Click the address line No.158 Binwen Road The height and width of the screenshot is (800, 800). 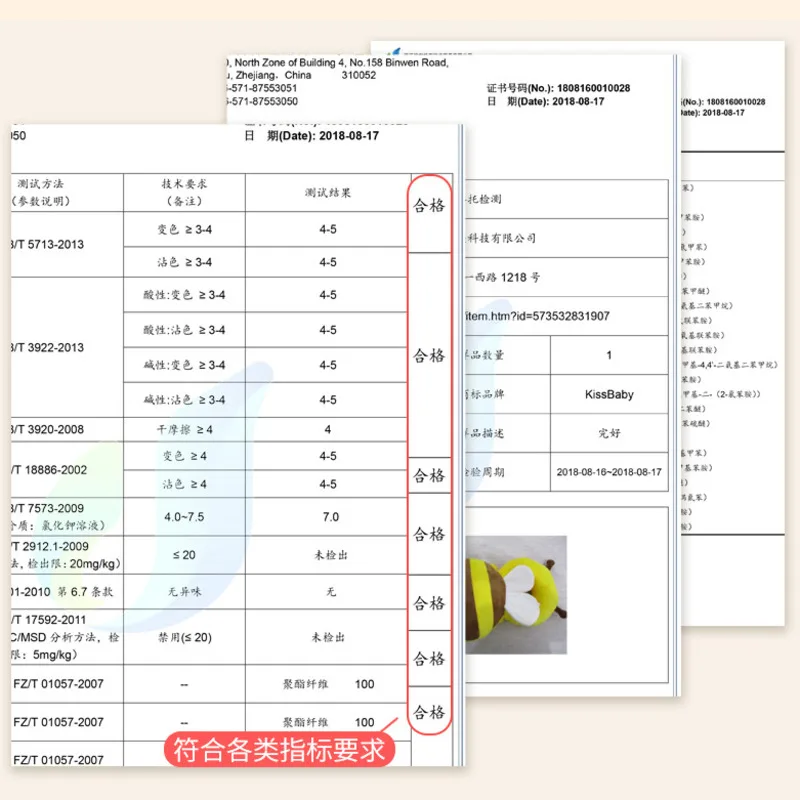tap(399, 63)
